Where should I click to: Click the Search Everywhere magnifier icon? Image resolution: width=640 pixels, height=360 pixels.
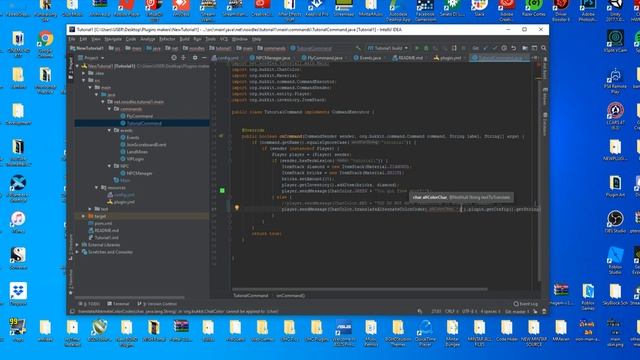point(543,48)
